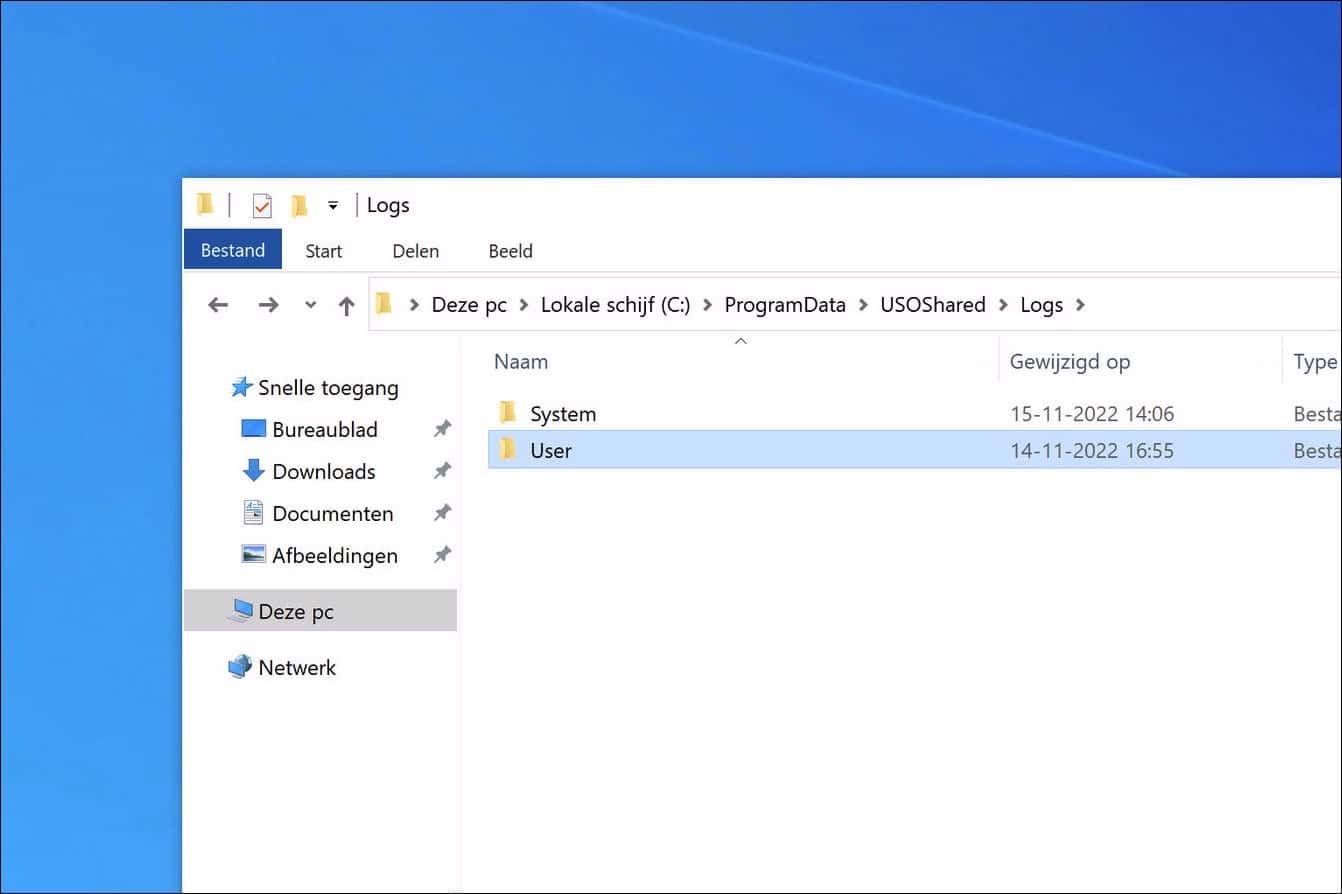Expand the chevron after ProgramData breadcrumb
Screen dimensions: 1342x894
tap(863, 305)
